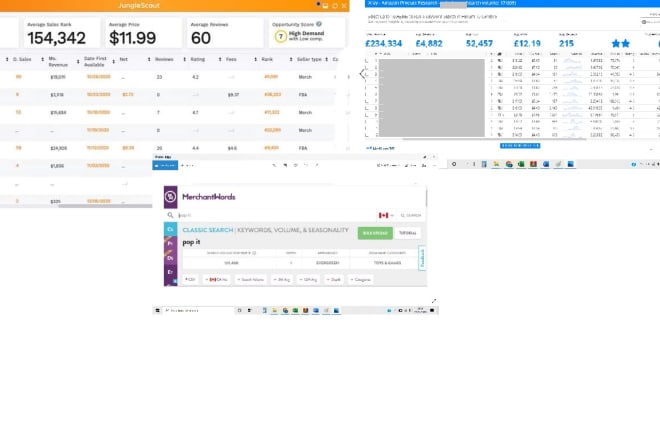This screenshot has height=440, width=660.
Task: Click Start button on lower taskbar
Action: (x=158, y=310)
